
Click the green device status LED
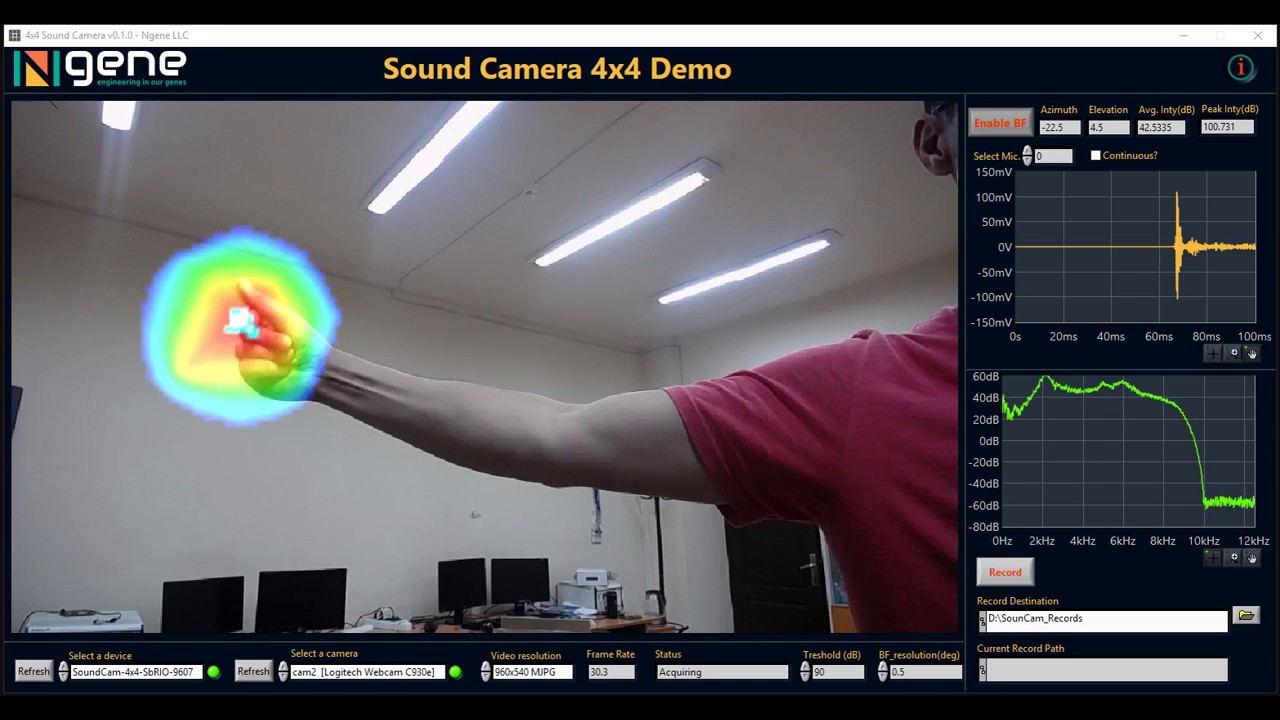(x=213, y=672)
